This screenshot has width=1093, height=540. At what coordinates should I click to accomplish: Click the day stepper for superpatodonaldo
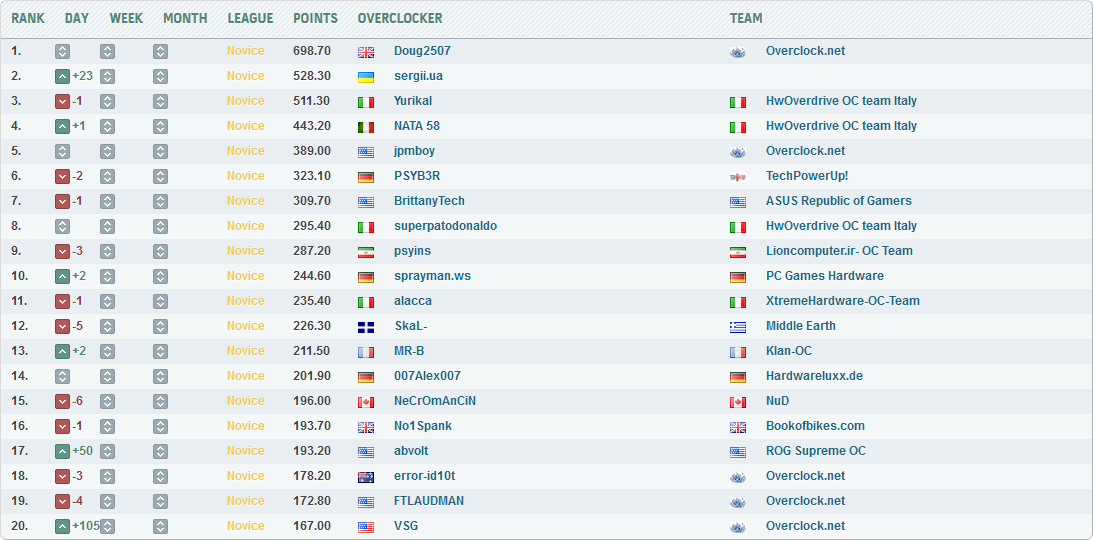point(62,226)
